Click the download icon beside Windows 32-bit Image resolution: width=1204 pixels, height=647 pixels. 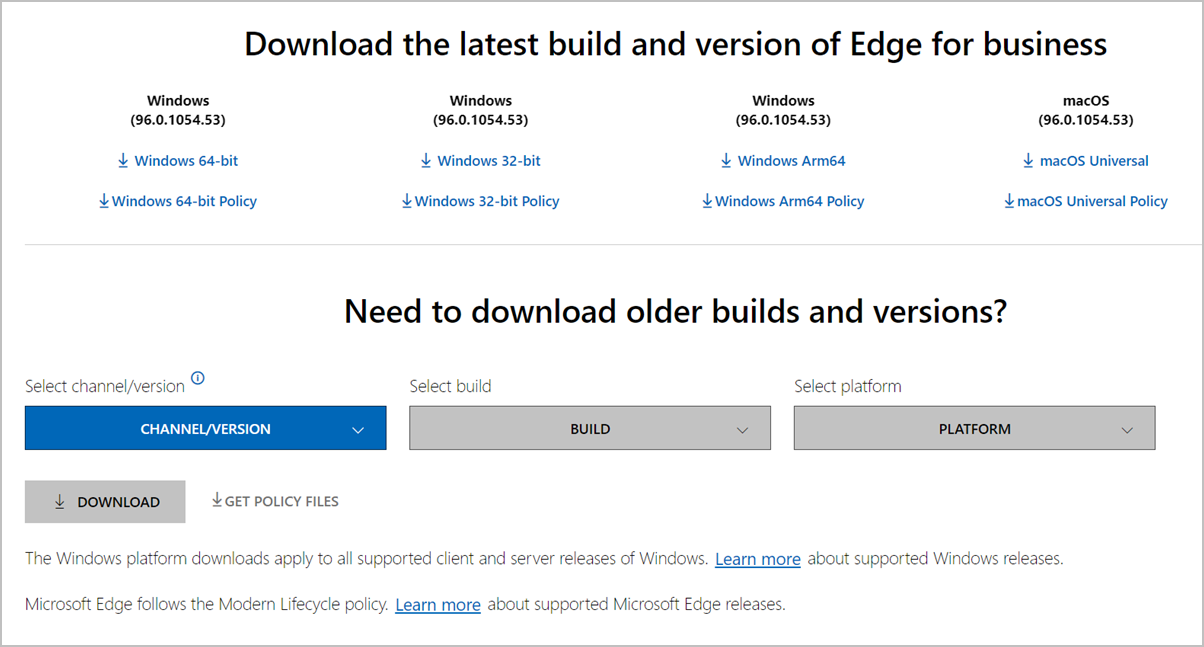pyautogui.click(x=427, y=160)
